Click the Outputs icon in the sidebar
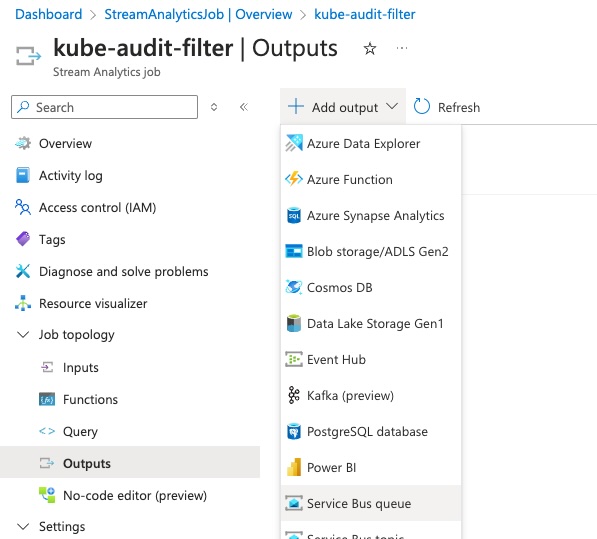Viewport: 597px width, 539px height. [x=47, y=463]
